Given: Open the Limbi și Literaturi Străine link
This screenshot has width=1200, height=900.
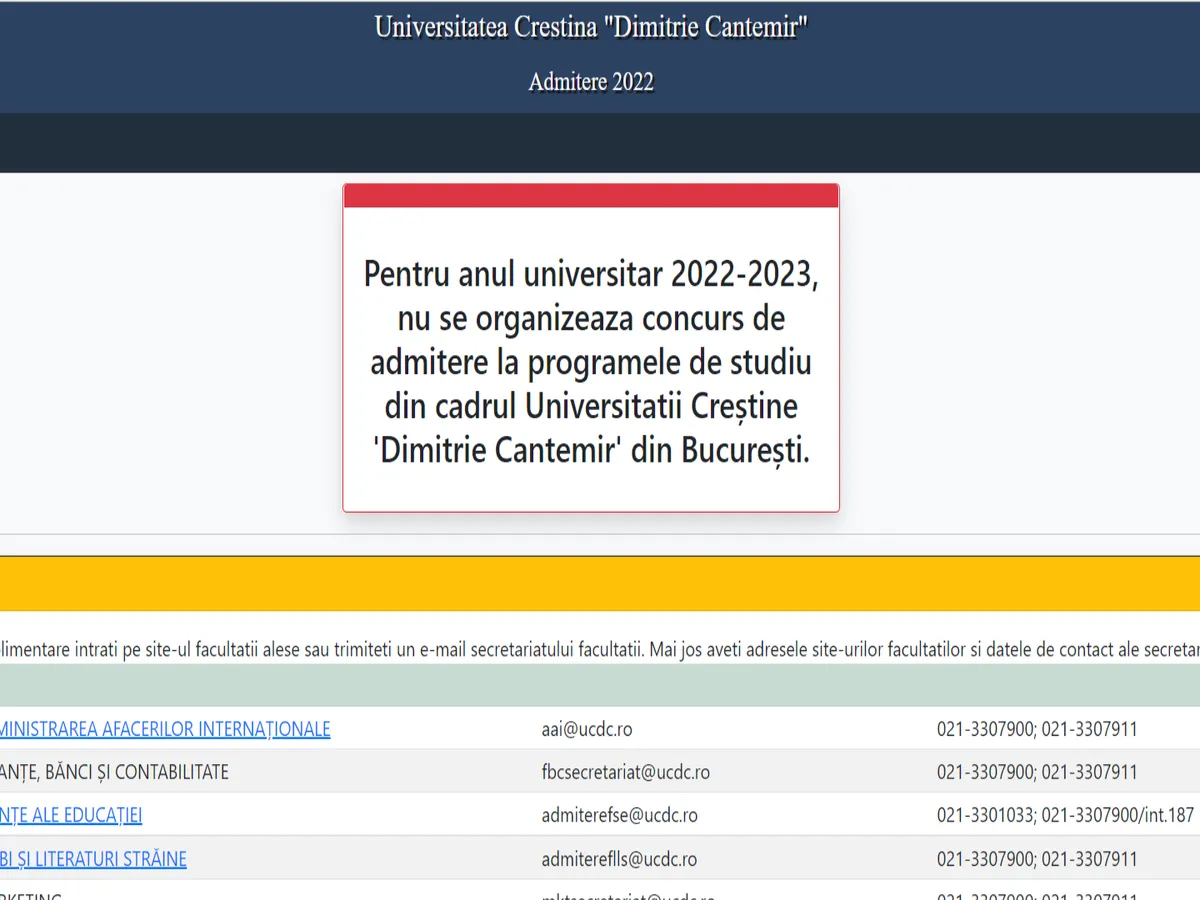Looking at the screenshot, I should pos(93,859).
